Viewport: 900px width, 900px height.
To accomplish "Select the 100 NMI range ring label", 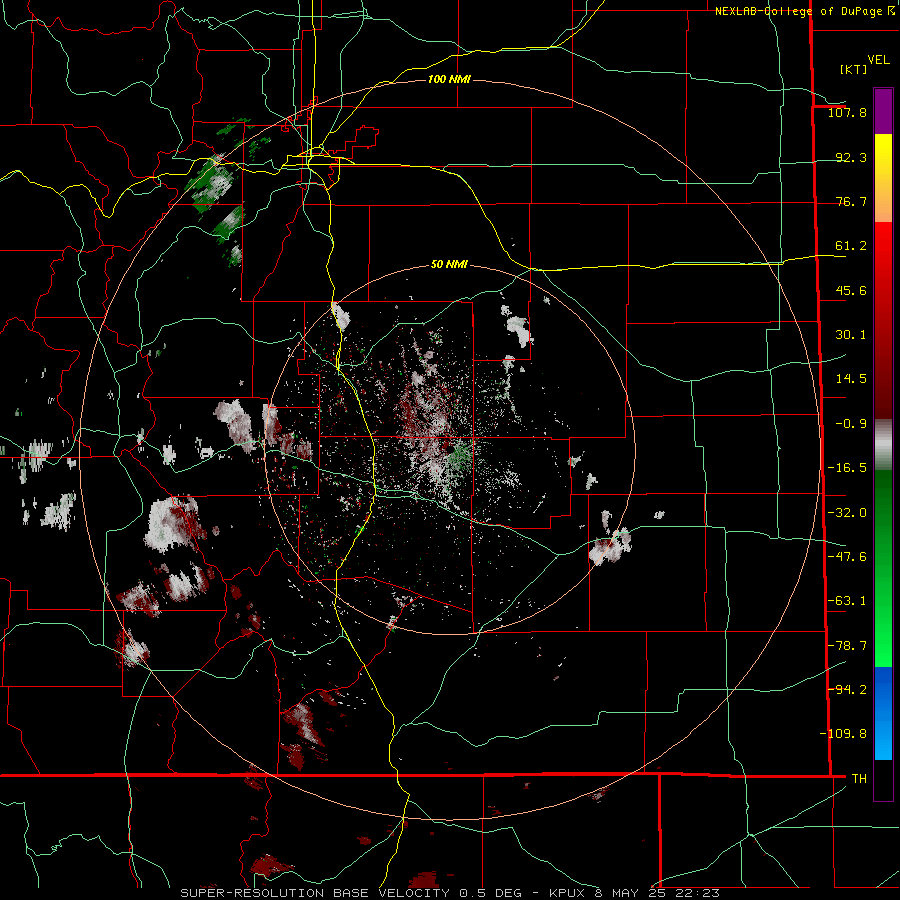I will pyautogui.click(x=449, y=79).
